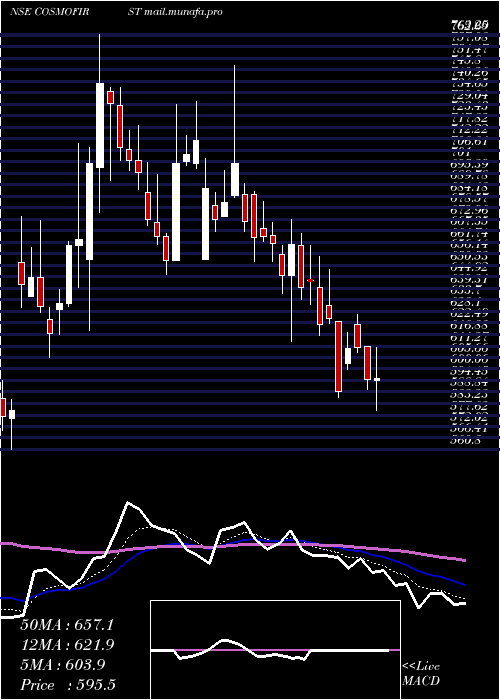Click the tallest white candlestick body
The height and width of the screenshot is (700, 500).
pyautogui.click(x=176, y=212)
